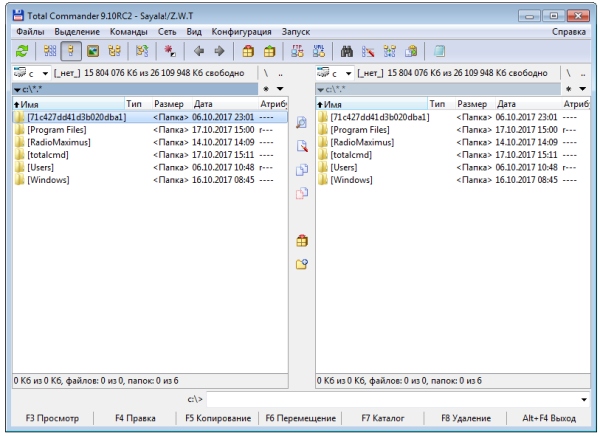
Task: Toggle the thumbnail view button in toolbar
Action: tap(92, 51)
